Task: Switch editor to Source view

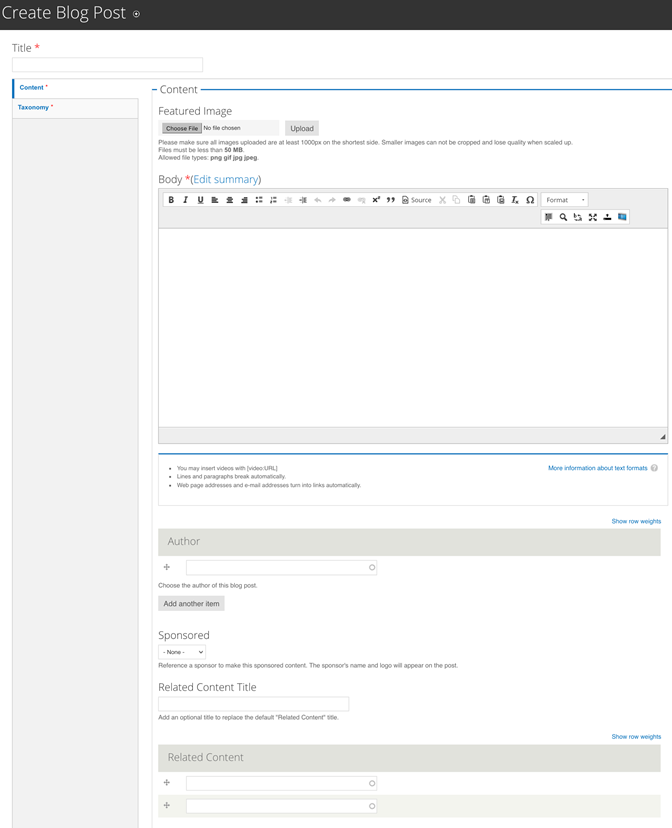Action: [x=417, y=200]
